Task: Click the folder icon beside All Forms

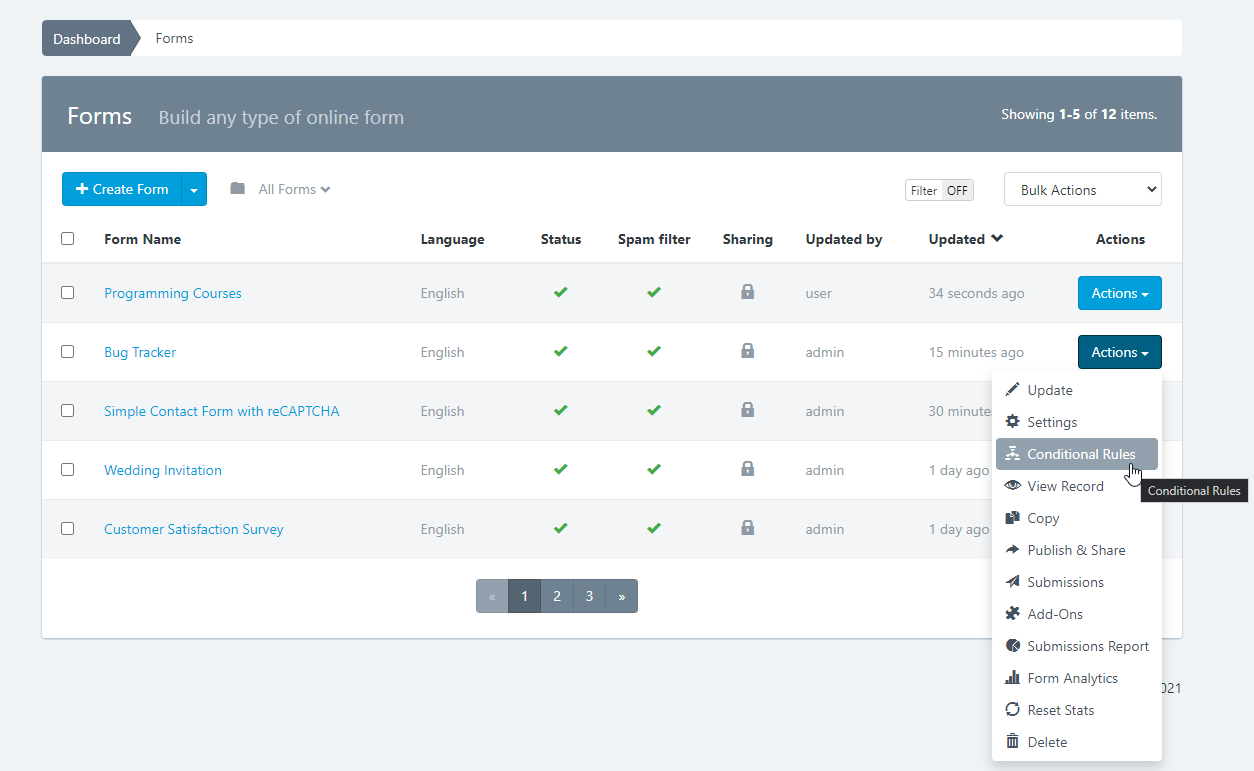Action: [237, 189]
